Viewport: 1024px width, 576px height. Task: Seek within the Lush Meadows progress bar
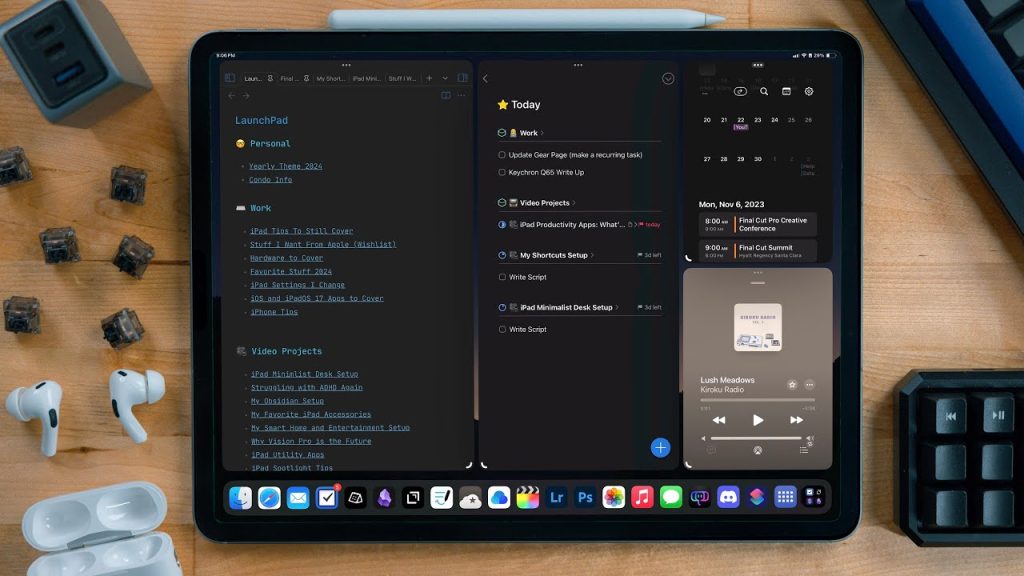click(x=758, y=400)
